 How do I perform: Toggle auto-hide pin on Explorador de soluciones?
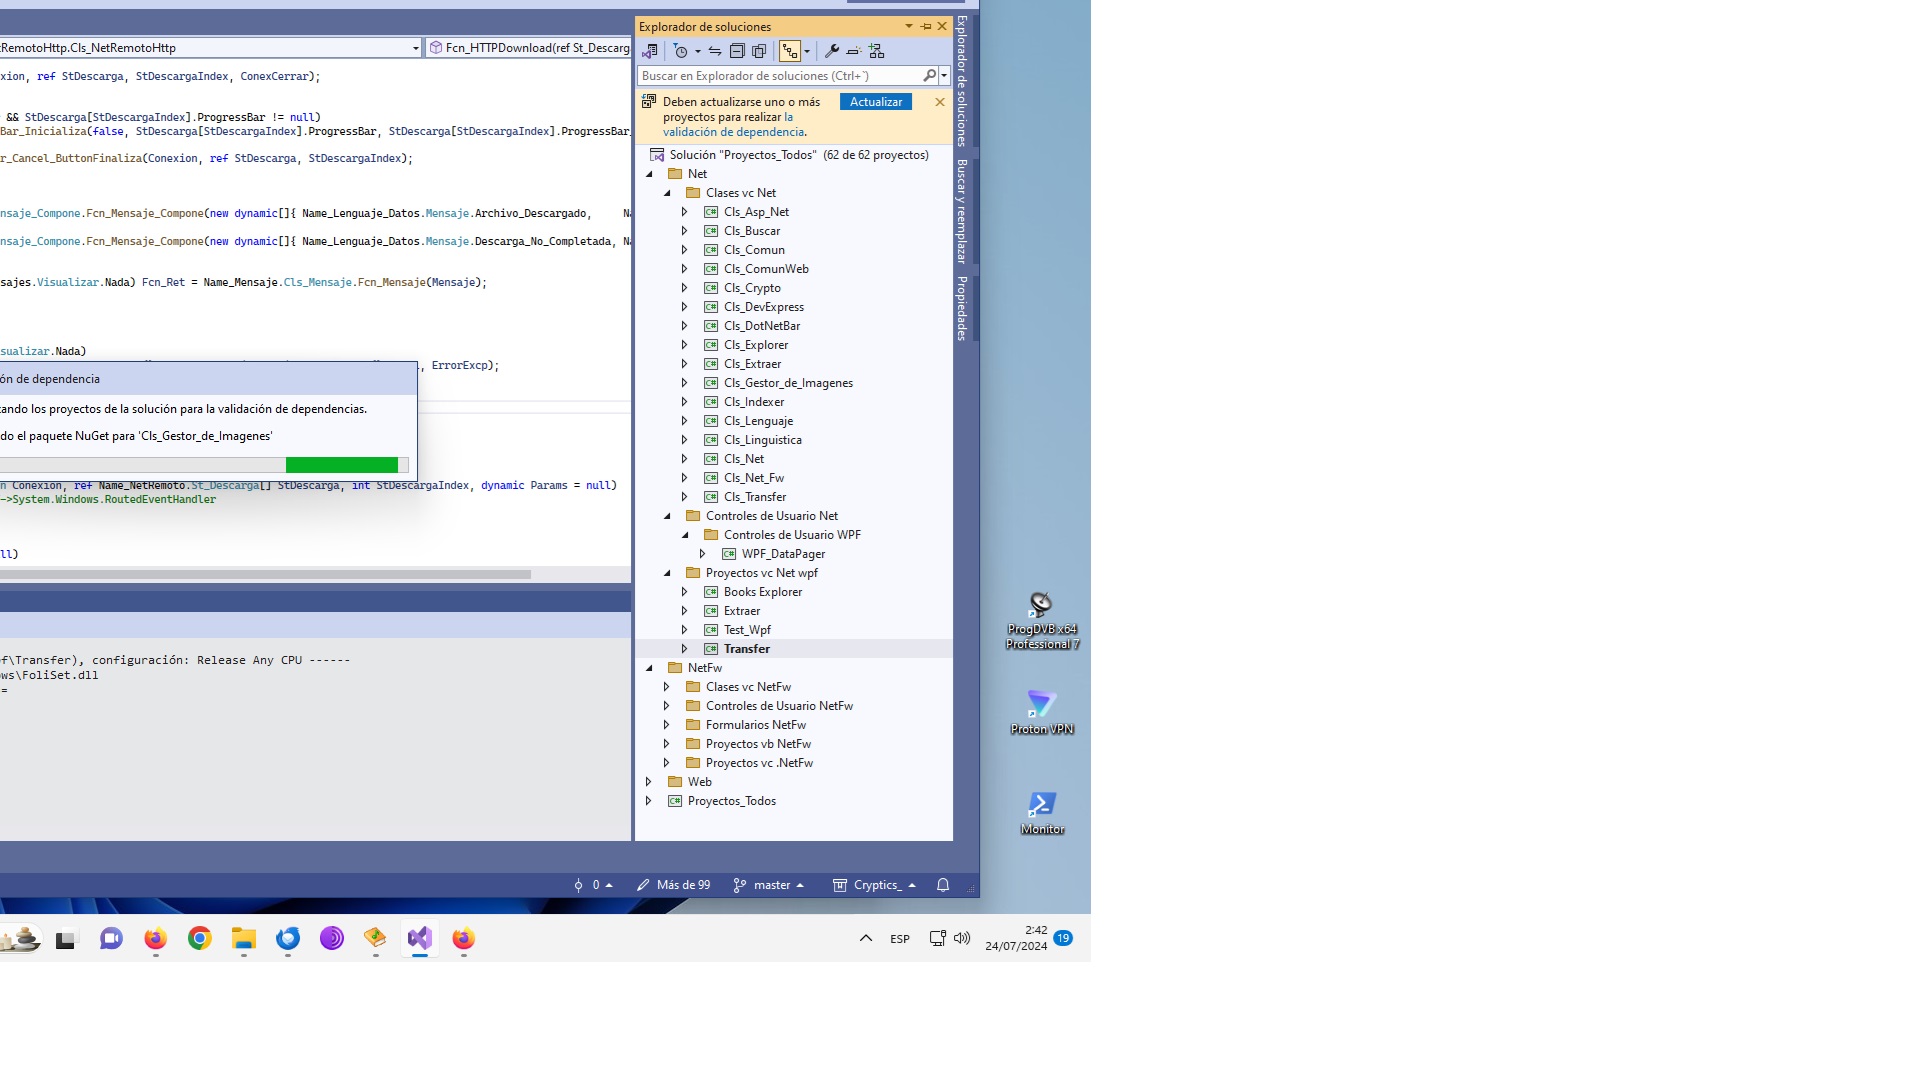point(926,27)
